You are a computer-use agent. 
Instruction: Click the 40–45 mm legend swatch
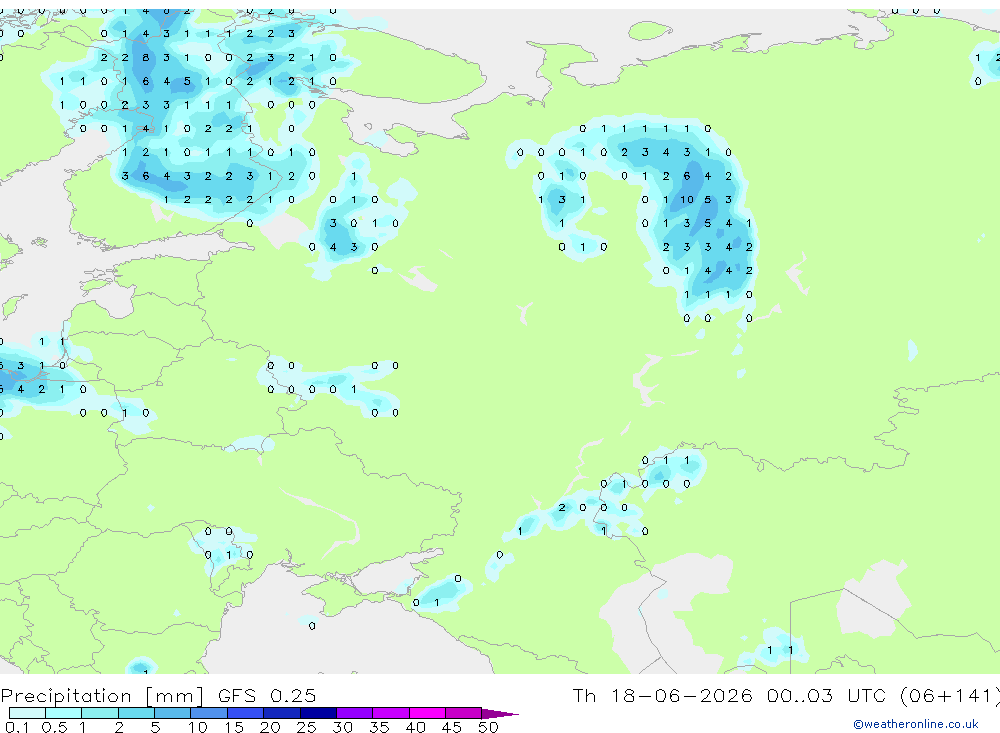tap(427, 713)
